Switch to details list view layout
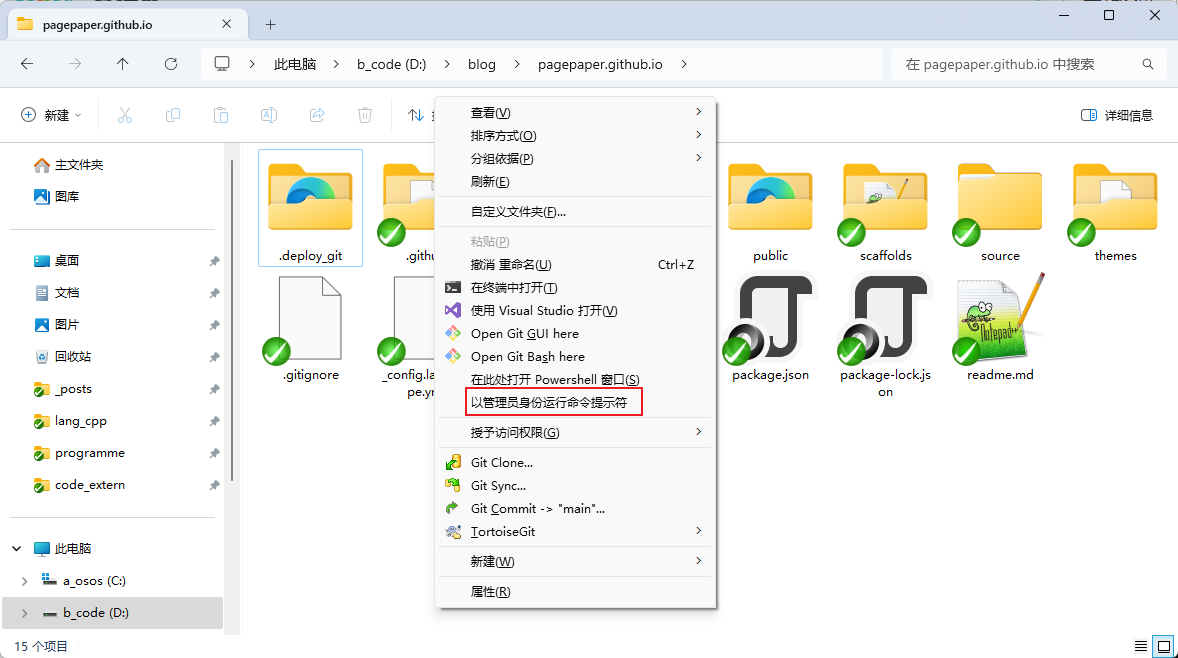The width and height of the screenshot is (1178, 658). coord(1141,646)
